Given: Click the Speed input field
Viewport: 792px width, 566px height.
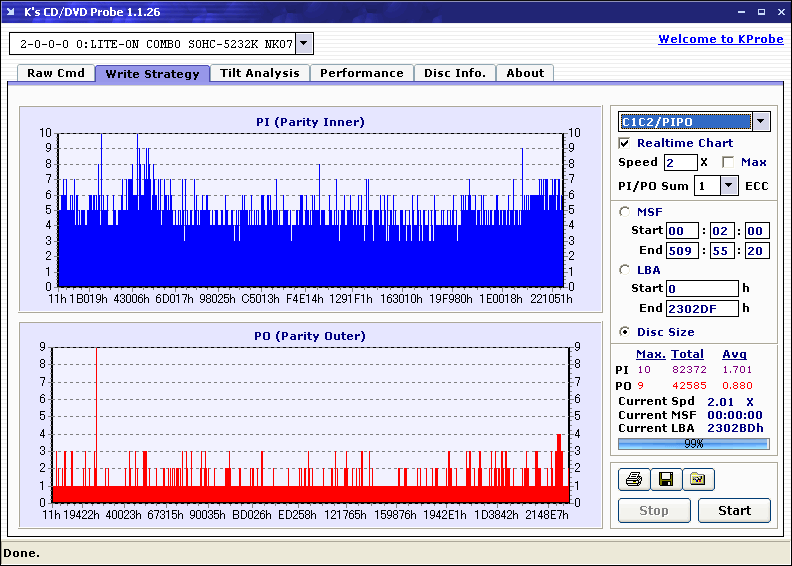Looking at the screenshot, I should tap(680, 162).
